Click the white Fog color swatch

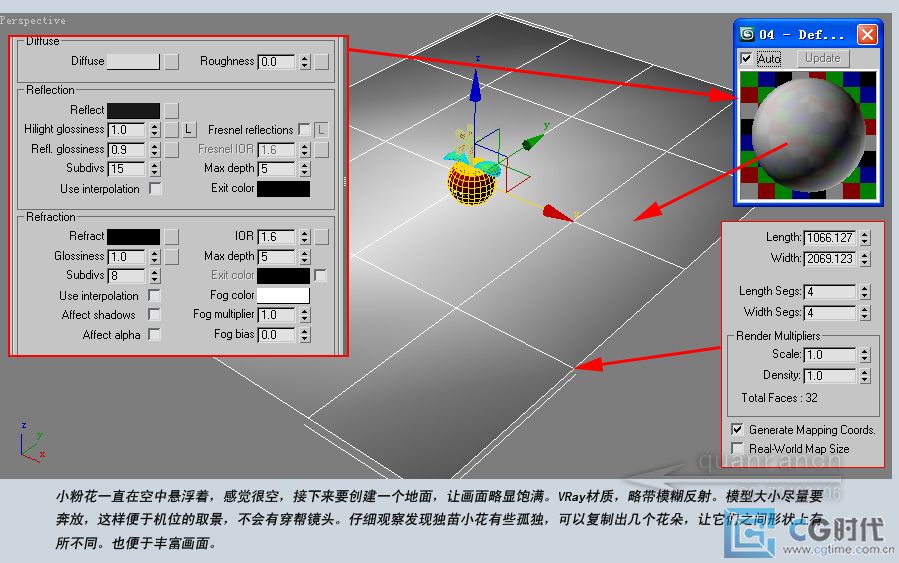point(283,295)
